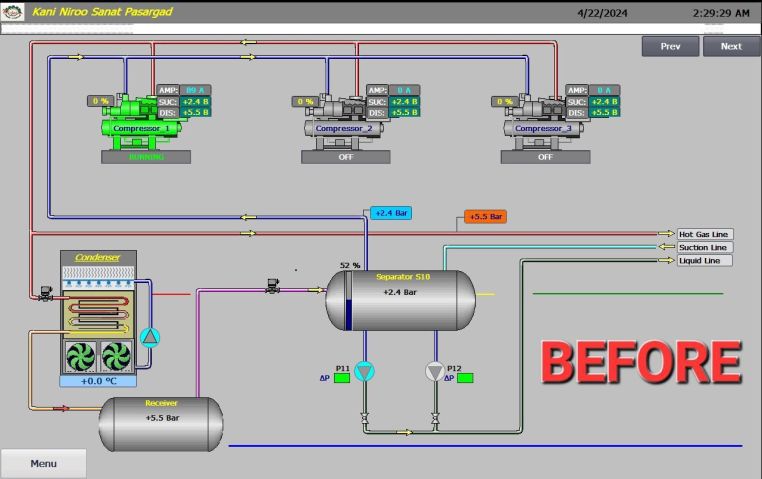Click the Compressor_1 AMP value field

click(x=196, y=90)
